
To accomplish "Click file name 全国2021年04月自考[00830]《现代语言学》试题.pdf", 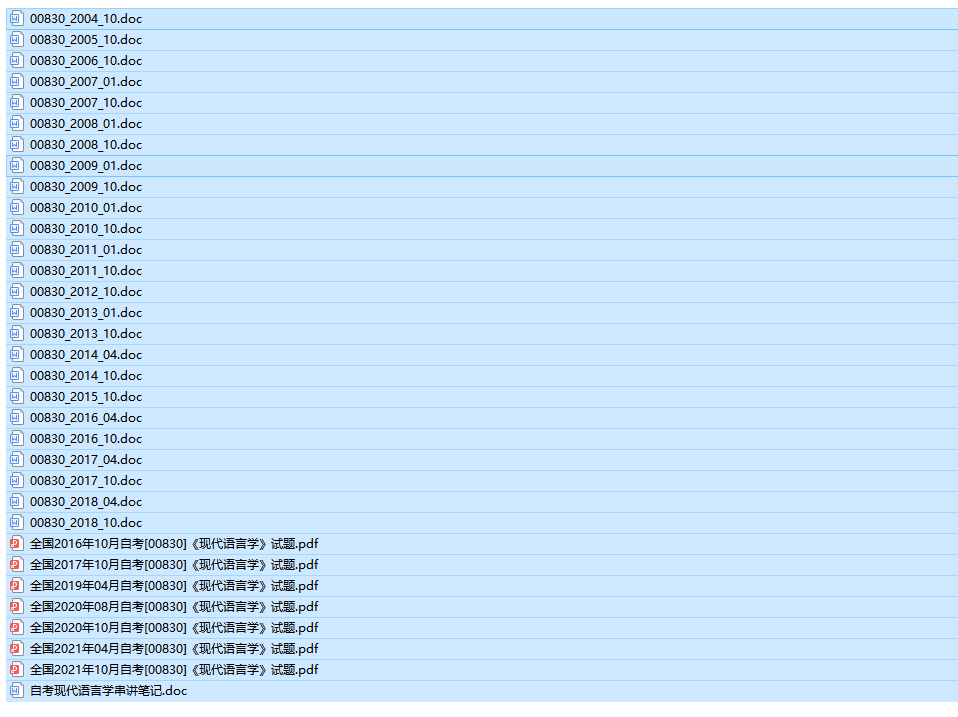I will [174, 649].
